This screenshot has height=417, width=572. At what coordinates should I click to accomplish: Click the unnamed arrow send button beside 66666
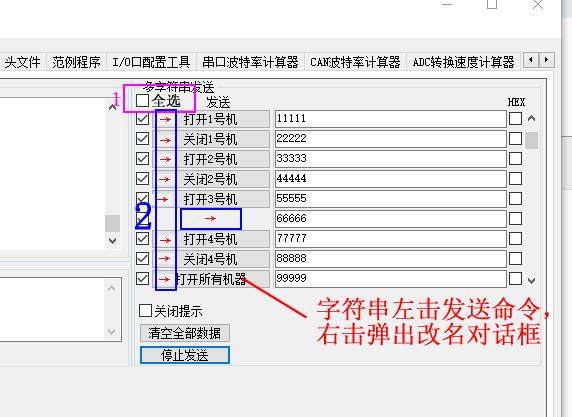point(211,219)
